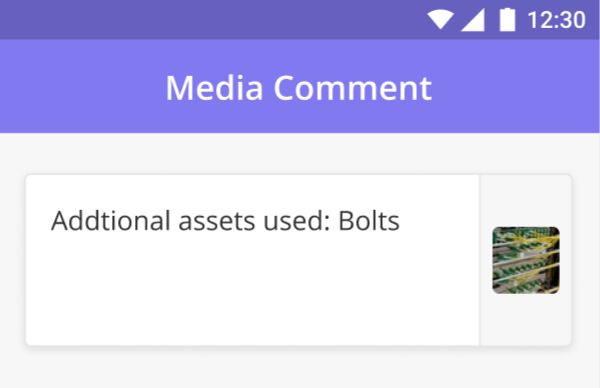Tap the Wi-Fi status icon
The height and width of the screenshot is (388, 600).
click(440, 20)
